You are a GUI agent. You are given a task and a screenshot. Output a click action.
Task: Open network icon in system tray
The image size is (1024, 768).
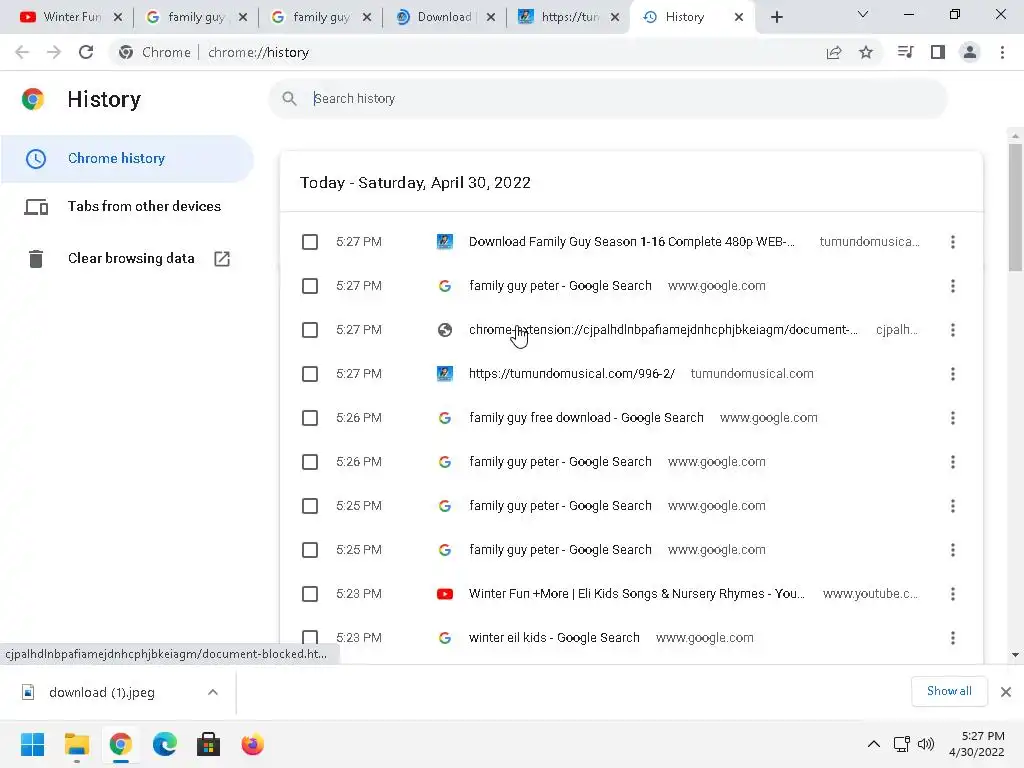pyautogui.click(x=902, y=744)
